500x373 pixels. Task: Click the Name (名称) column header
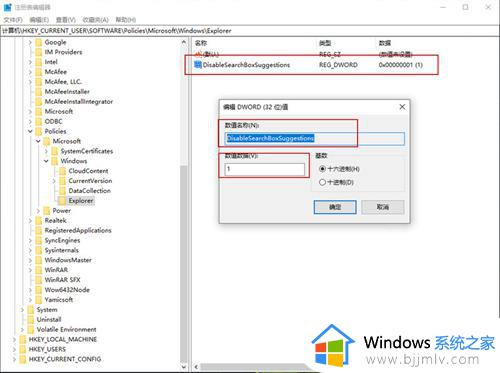pyautogui.click(x=201, y=43)
